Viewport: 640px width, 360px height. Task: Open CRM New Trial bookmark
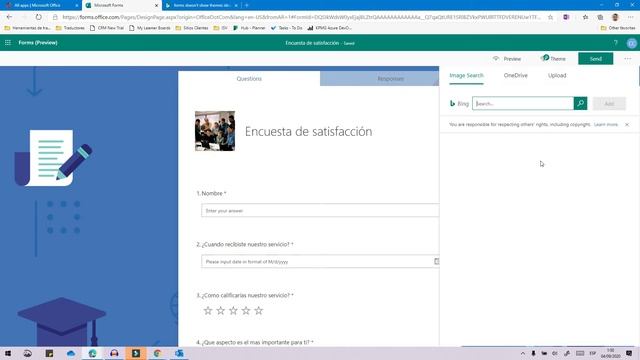(107, 28)
